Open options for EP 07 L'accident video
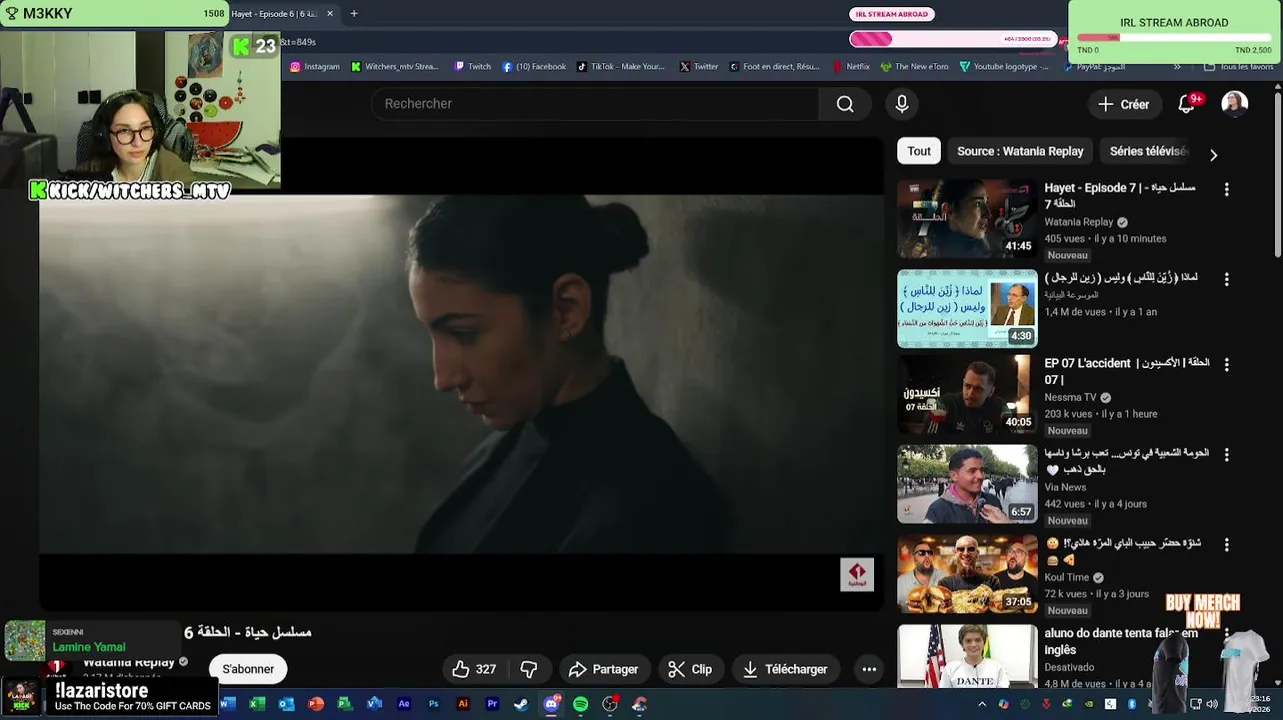Image resolution: width=1283 pixels, height=720 pixels. click(1227, 364)
